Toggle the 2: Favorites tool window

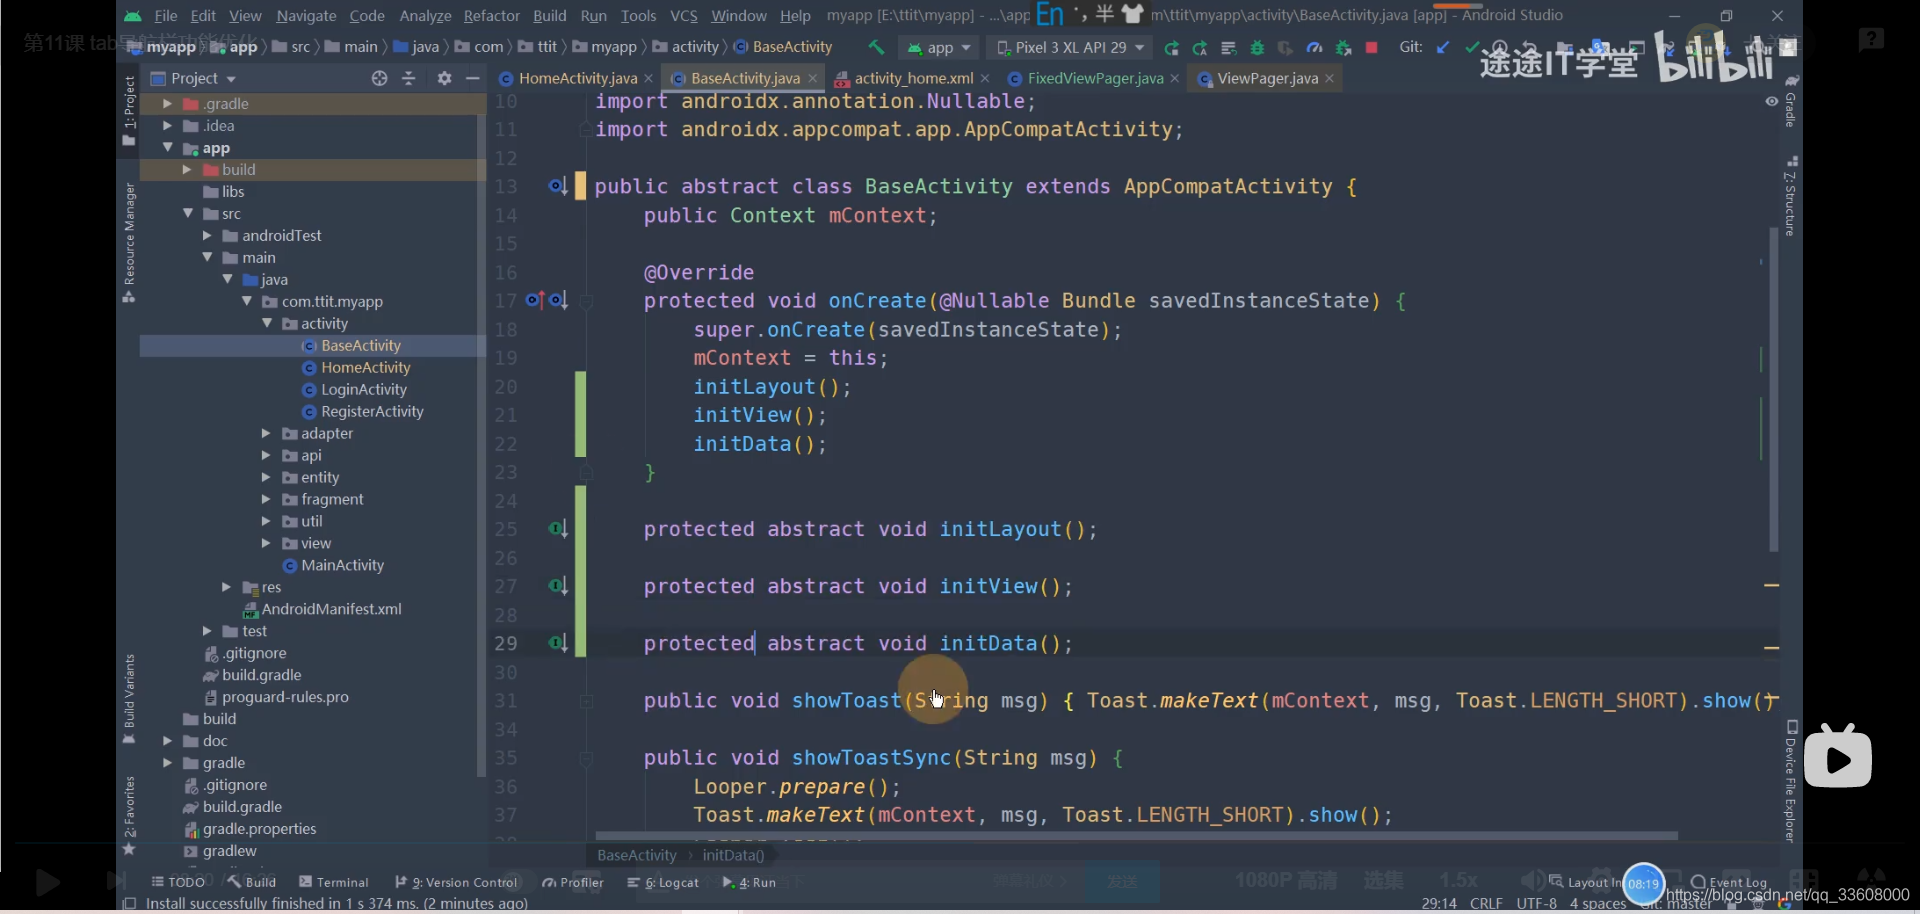tap(128, 815)
